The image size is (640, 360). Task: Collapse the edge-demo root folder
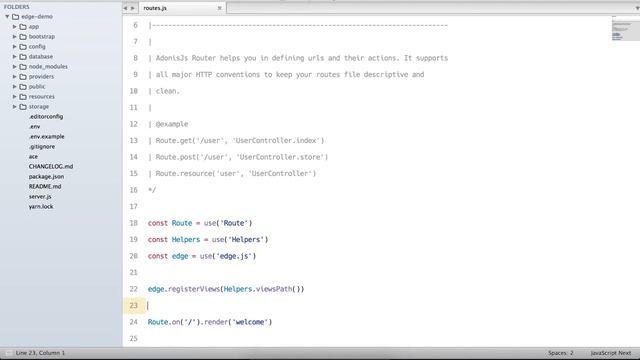(x=7, y=17)
